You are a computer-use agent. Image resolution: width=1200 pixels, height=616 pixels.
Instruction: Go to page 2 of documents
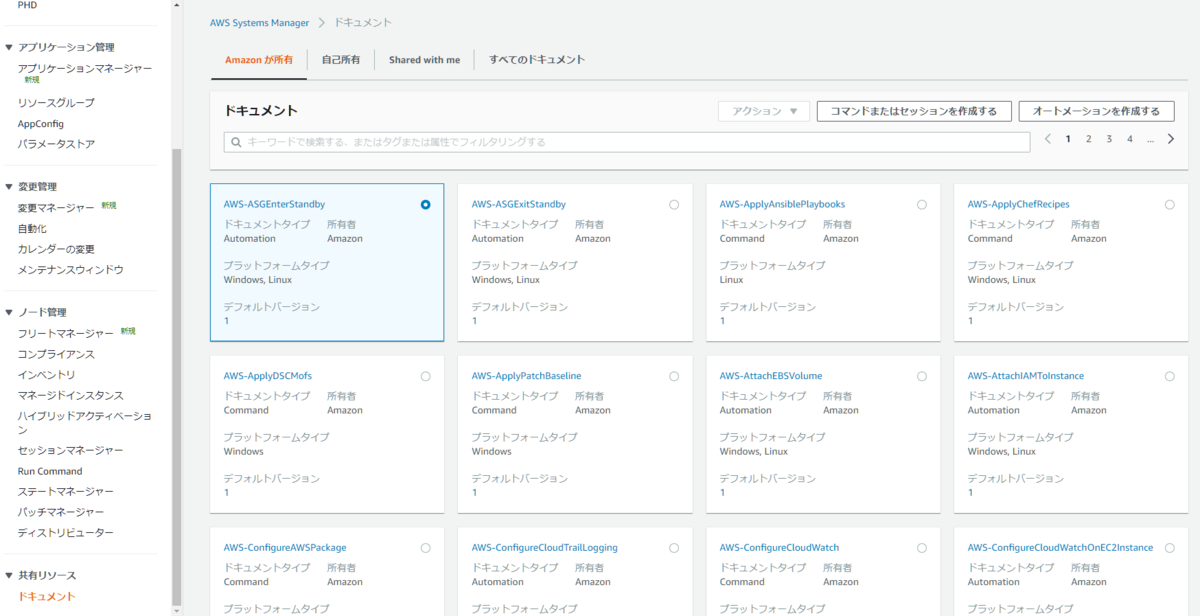[1088, 139]
